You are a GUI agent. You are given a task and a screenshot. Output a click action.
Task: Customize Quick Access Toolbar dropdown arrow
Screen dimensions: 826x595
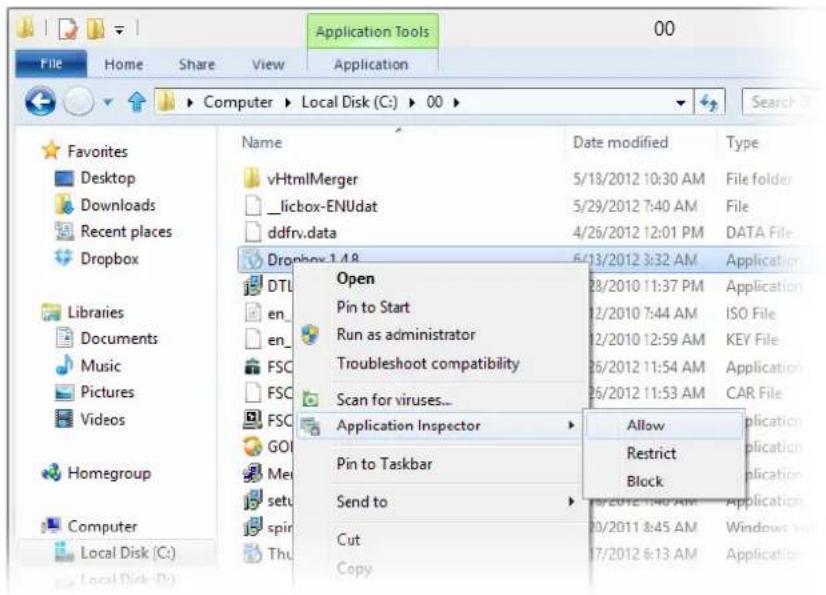click(120, 31)
